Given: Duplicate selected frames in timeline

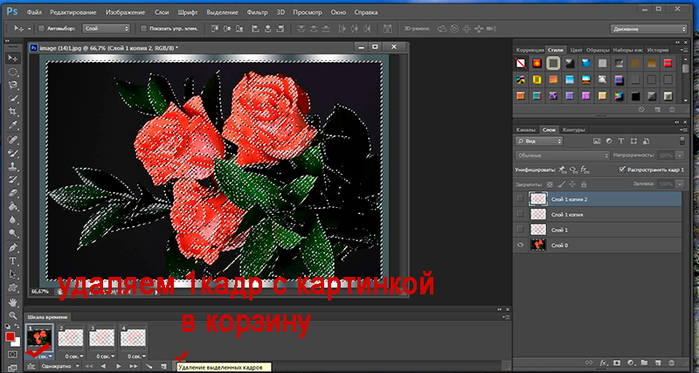Looking at the screenshot, I should pyautogui.click(x=164, y=366).
